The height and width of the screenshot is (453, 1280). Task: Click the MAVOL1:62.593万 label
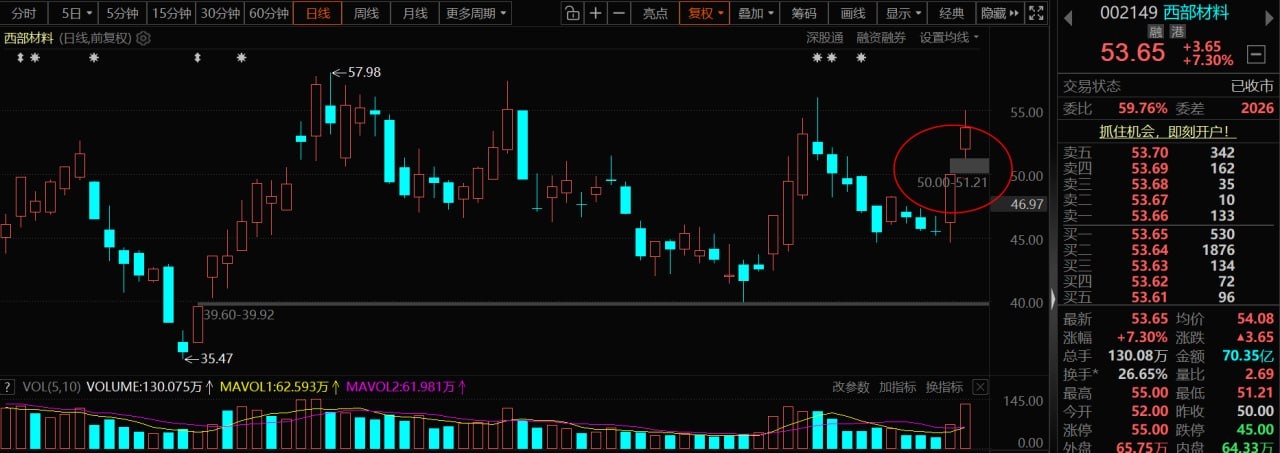coord(279,386)
